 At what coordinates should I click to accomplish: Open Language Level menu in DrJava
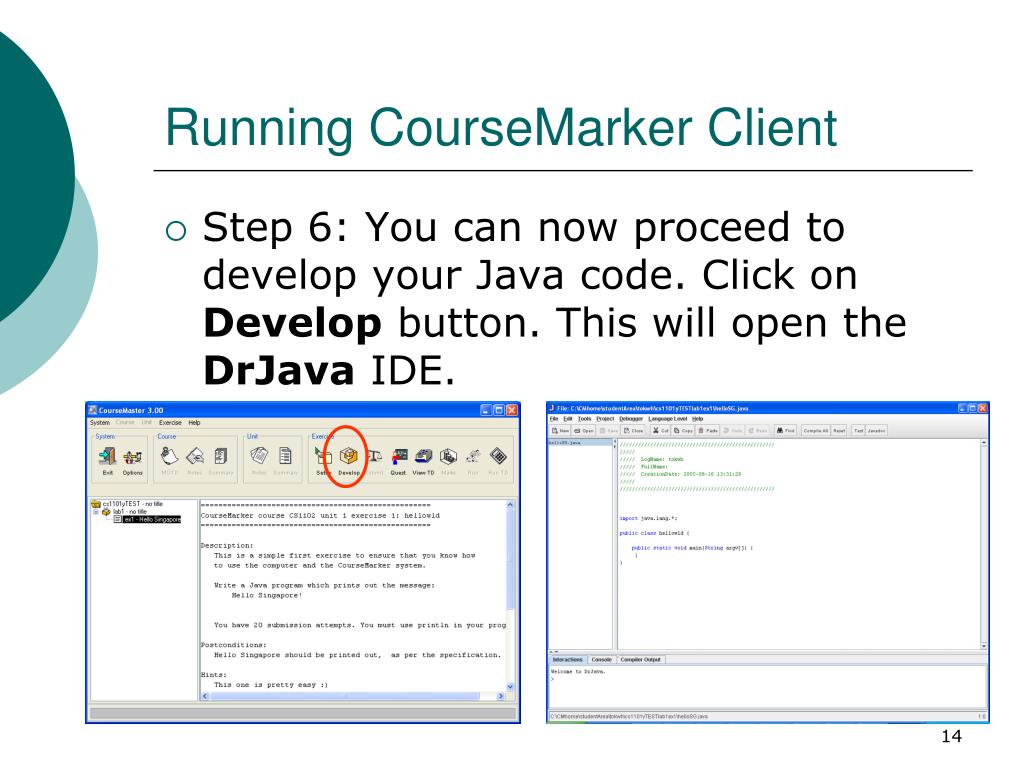click(668, 419)
